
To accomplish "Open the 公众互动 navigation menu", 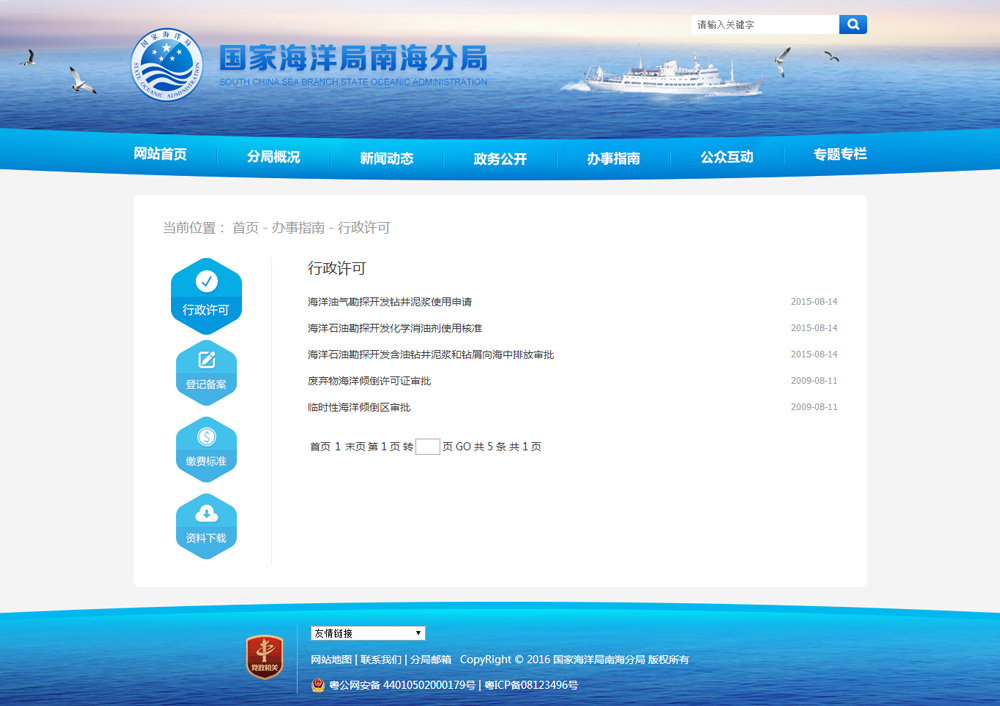I will pos(726,157).
